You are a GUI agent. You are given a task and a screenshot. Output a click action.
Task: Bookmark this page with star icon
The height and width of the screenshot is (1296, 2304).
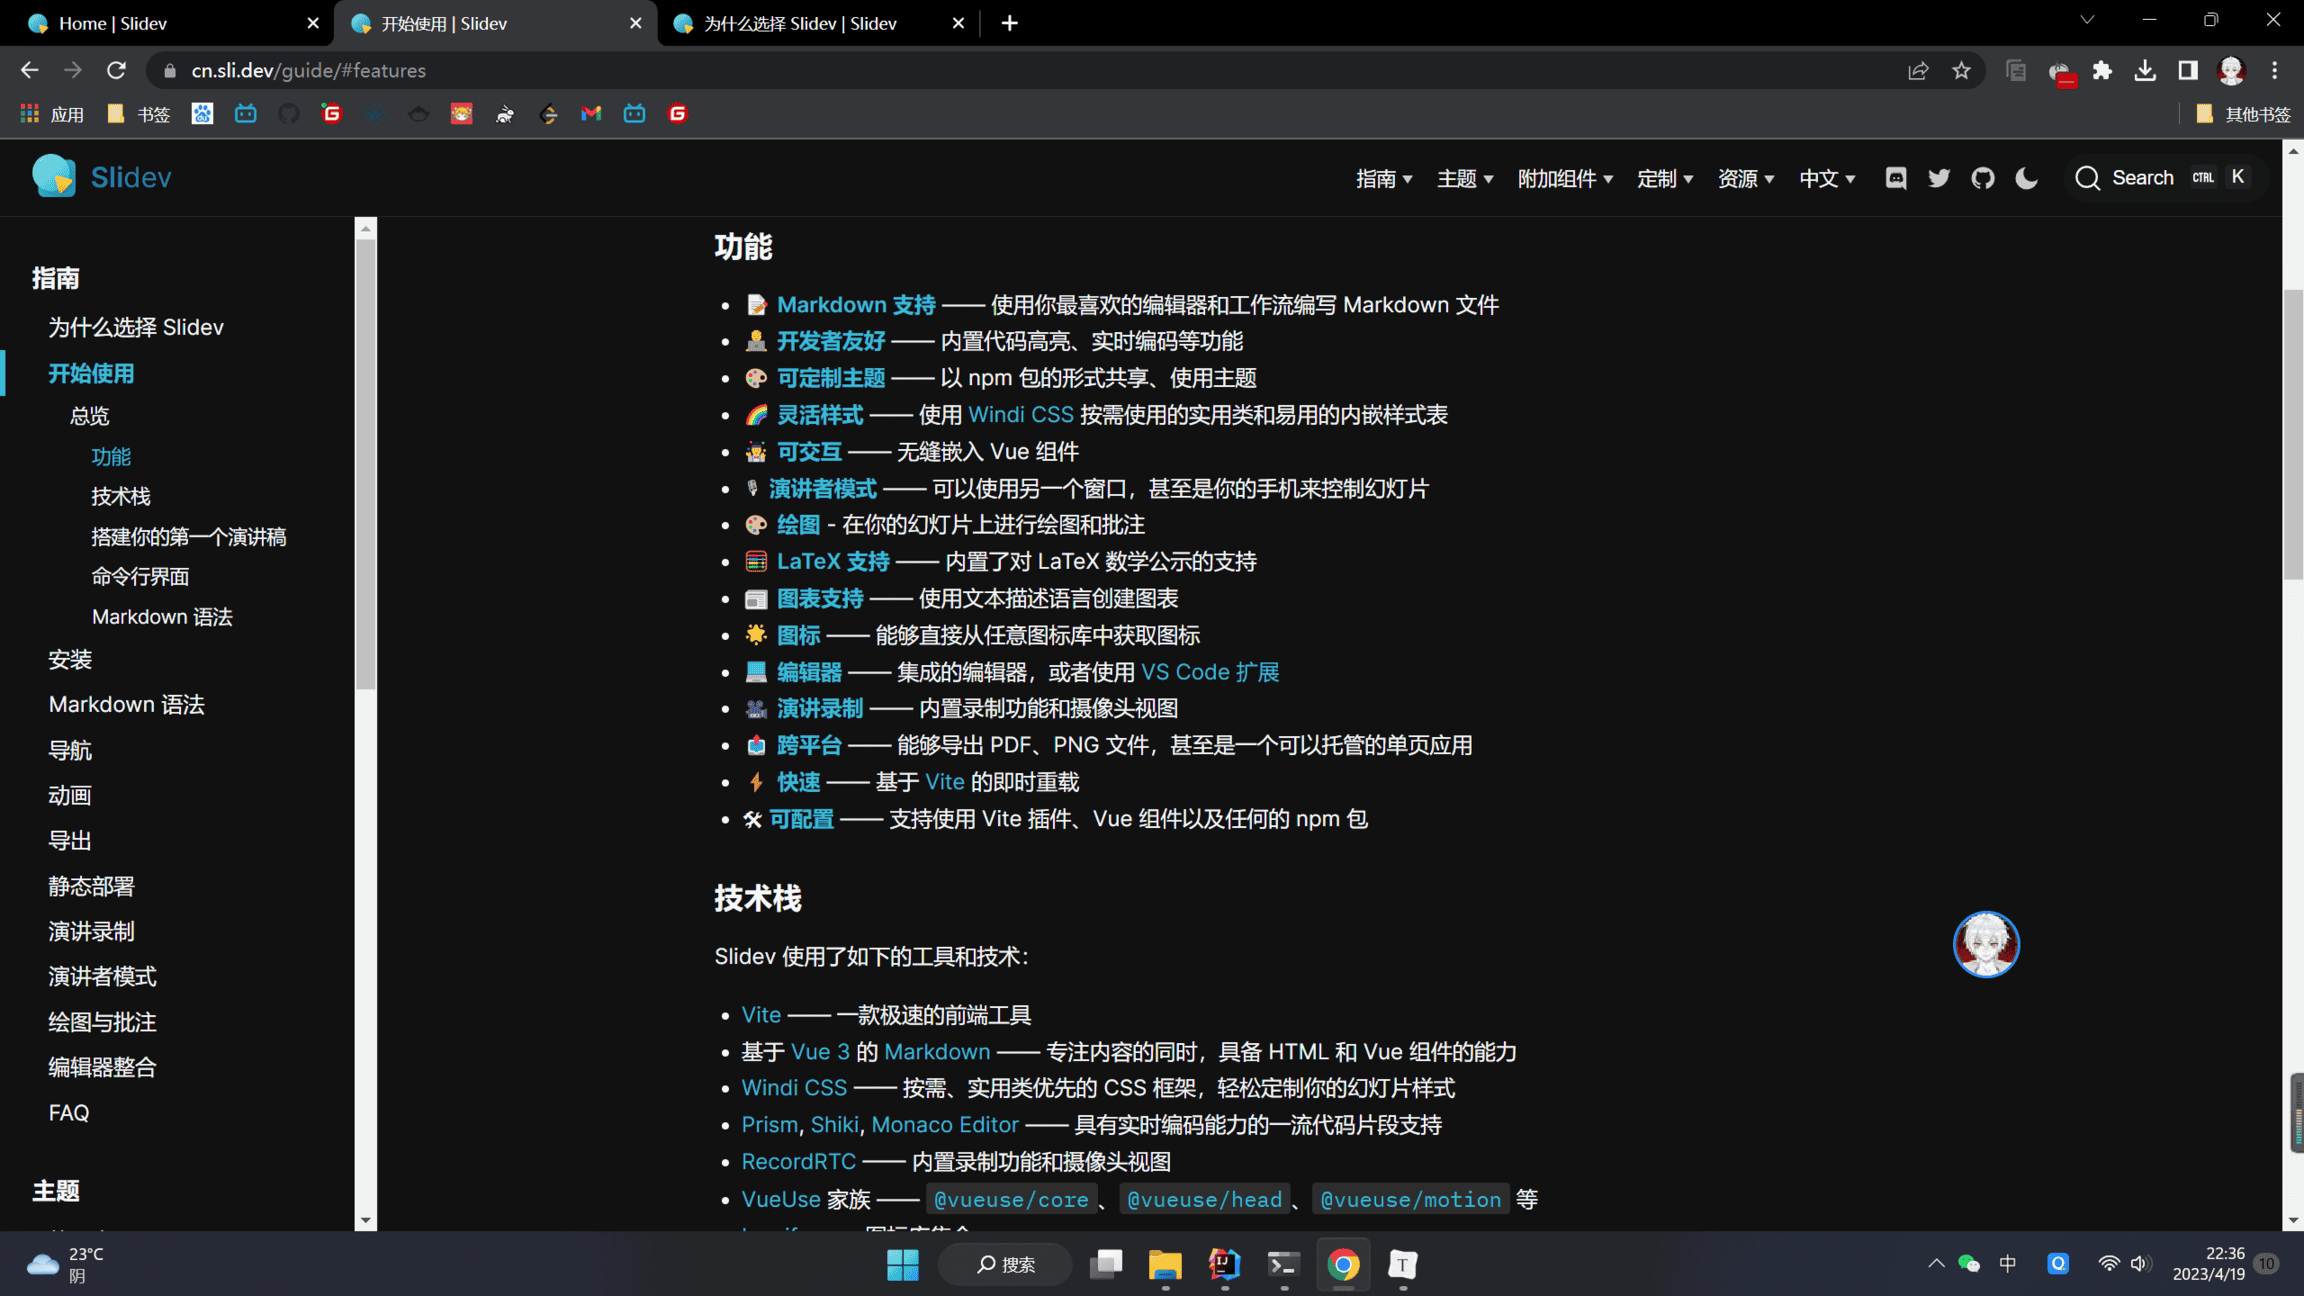(1961, 70)
